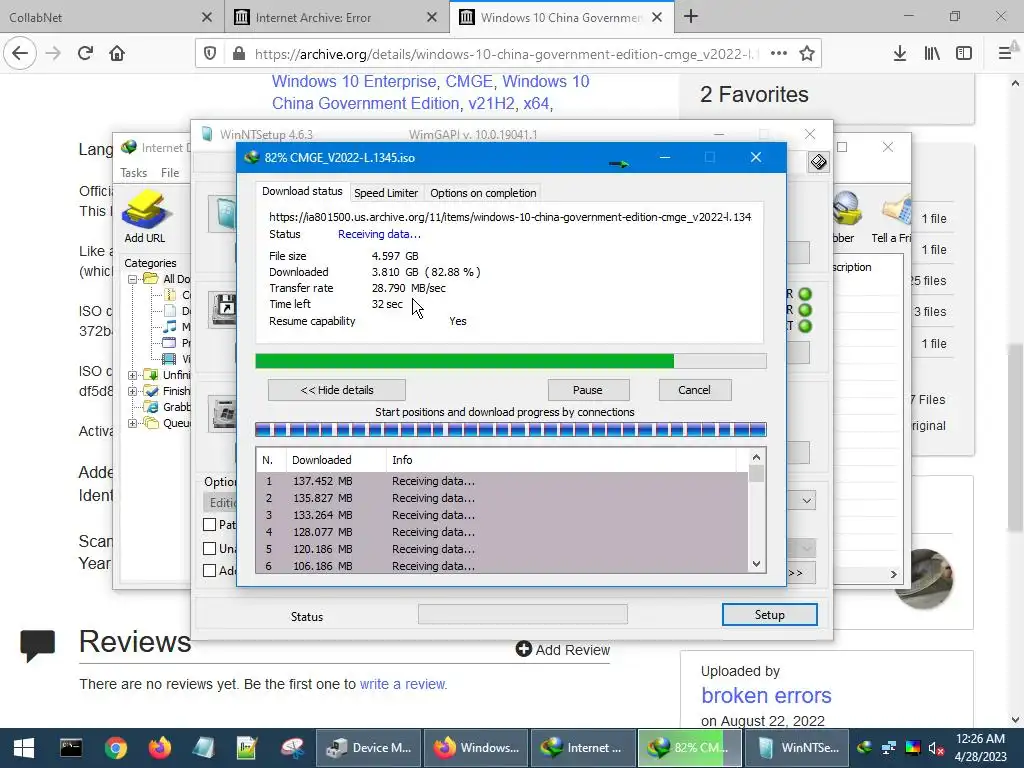
Task: Click Hide details button
Action: click(337, 390)
